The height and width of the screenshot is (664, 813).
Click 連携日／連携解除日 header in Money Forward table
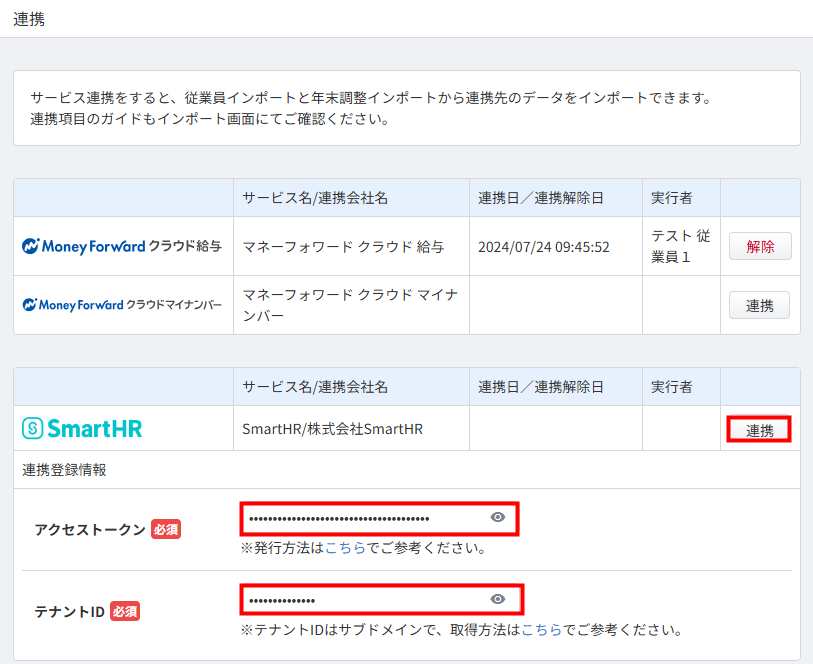541,198
